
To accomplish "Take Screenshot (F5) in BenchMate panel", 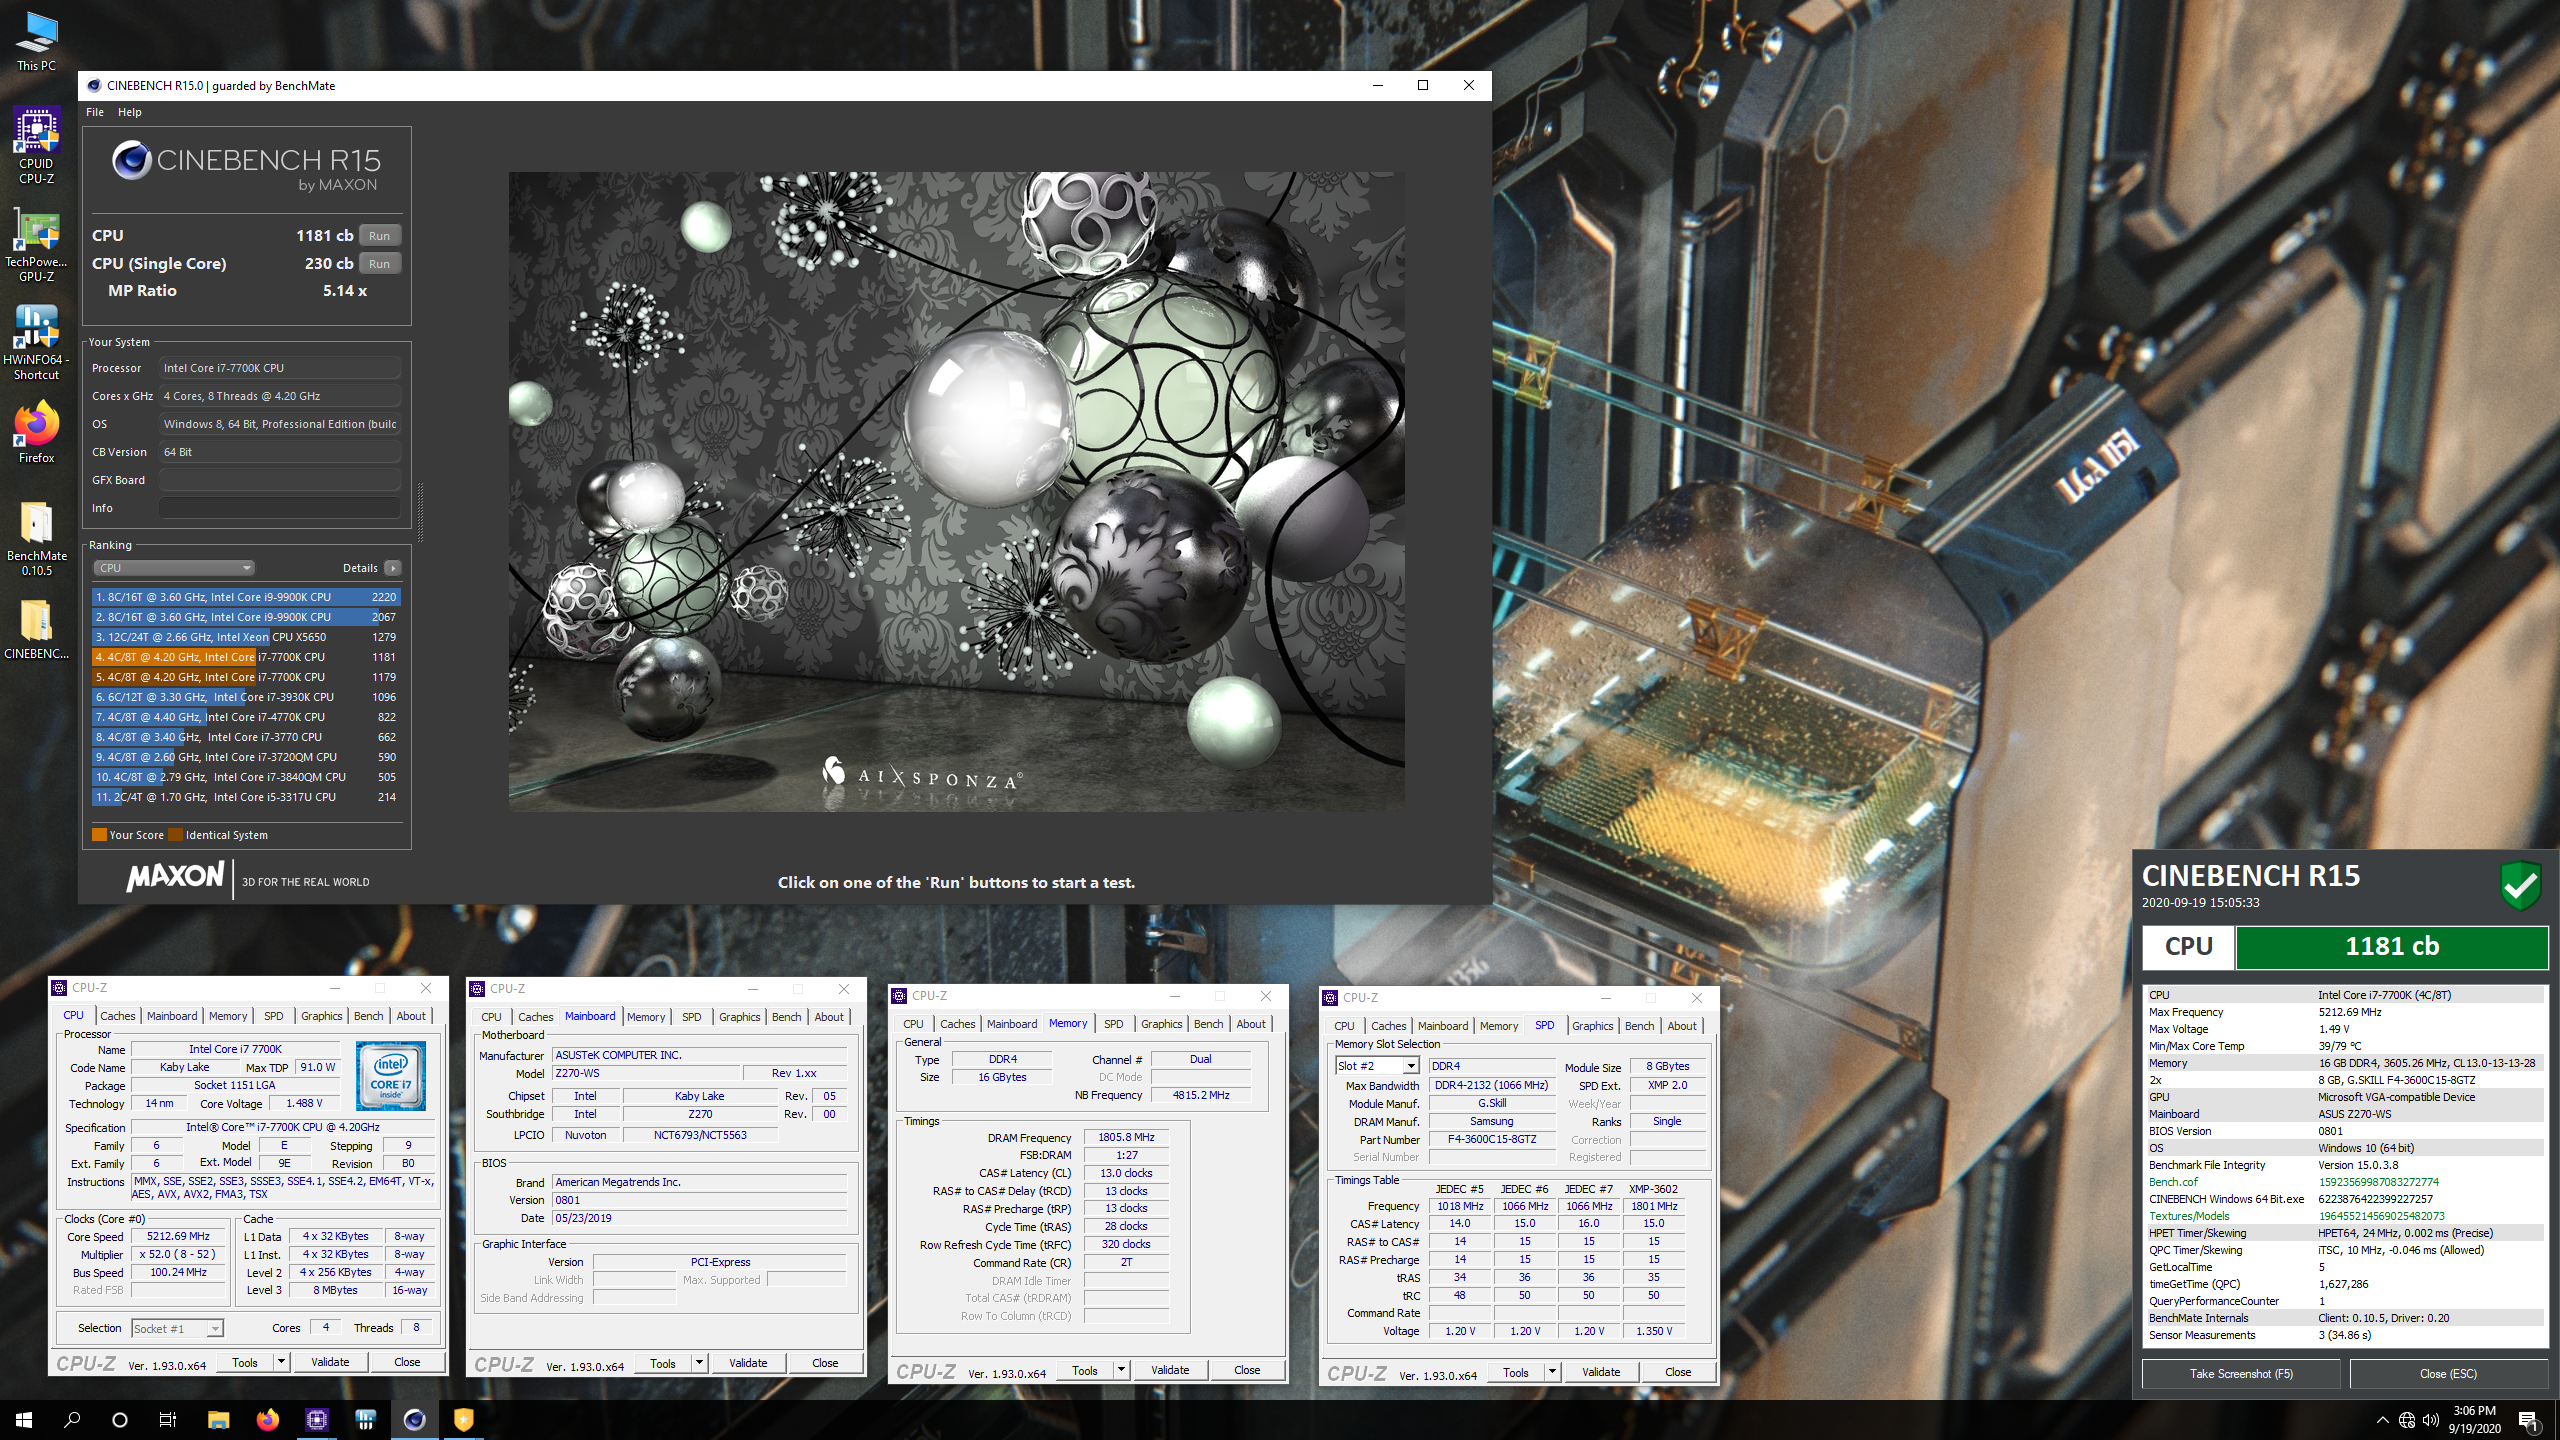I will click(x=2241, y=1374).
